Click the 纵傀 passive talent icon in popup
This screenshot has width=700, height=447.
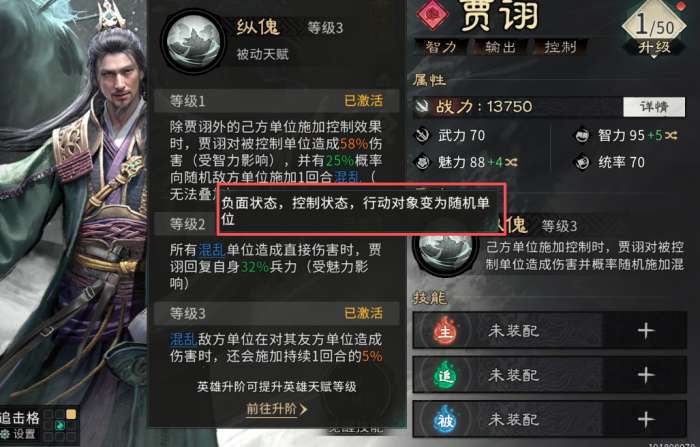193,42
